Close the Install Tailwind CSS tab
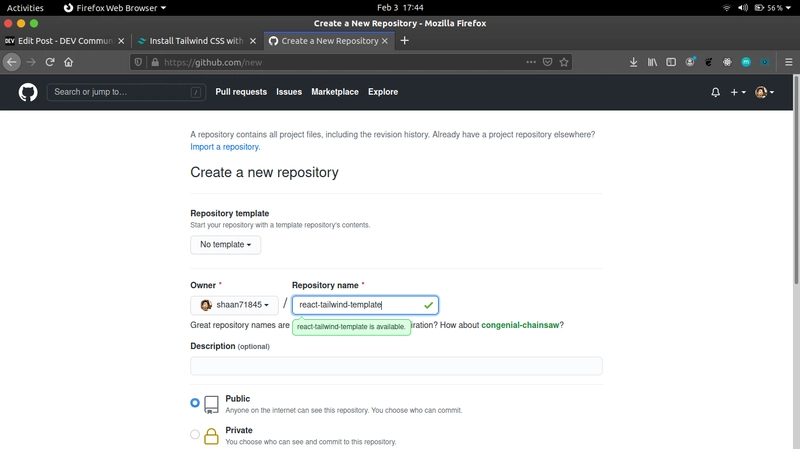This screenshot has height=449, width=800. pyautogui.click(x=253, y=41)
